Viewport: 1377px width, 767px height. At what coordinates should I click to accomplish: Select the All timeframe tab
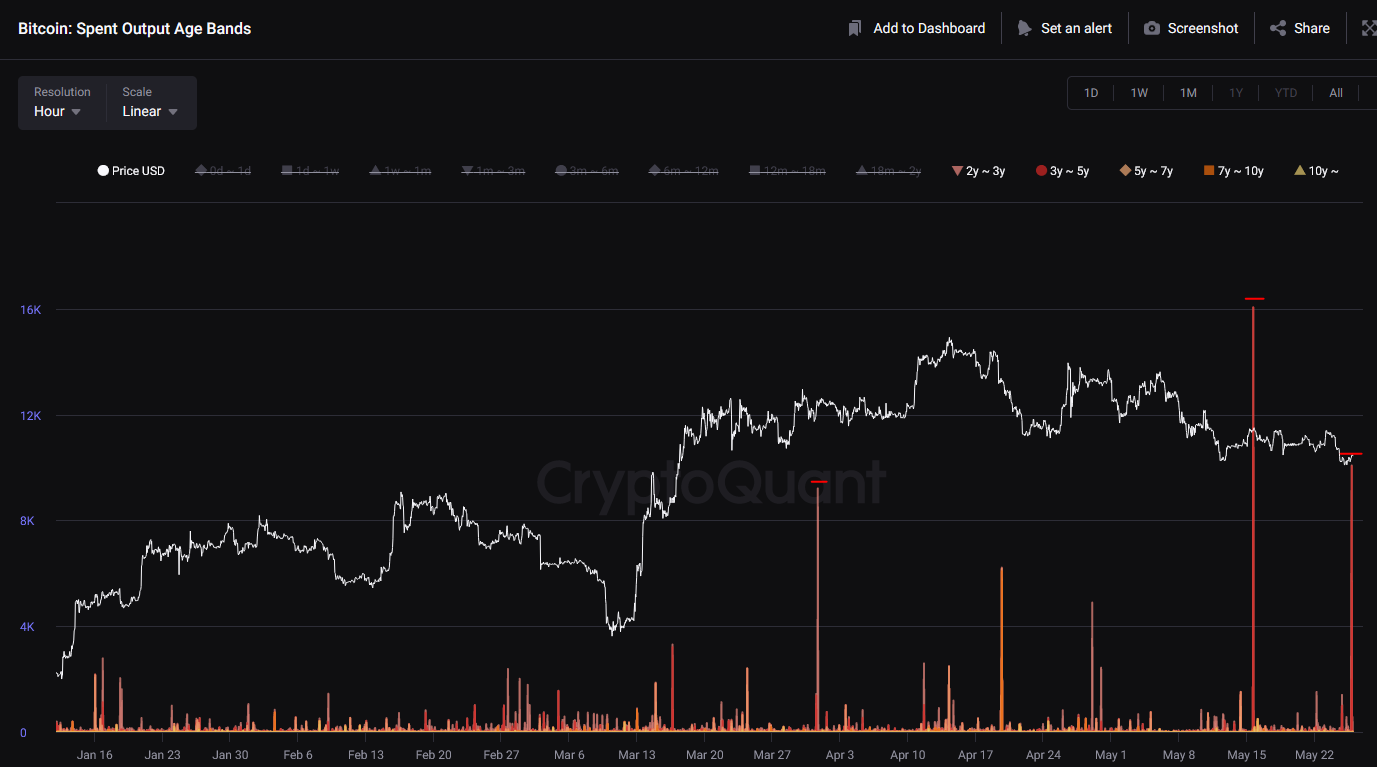pos(1336,92)
